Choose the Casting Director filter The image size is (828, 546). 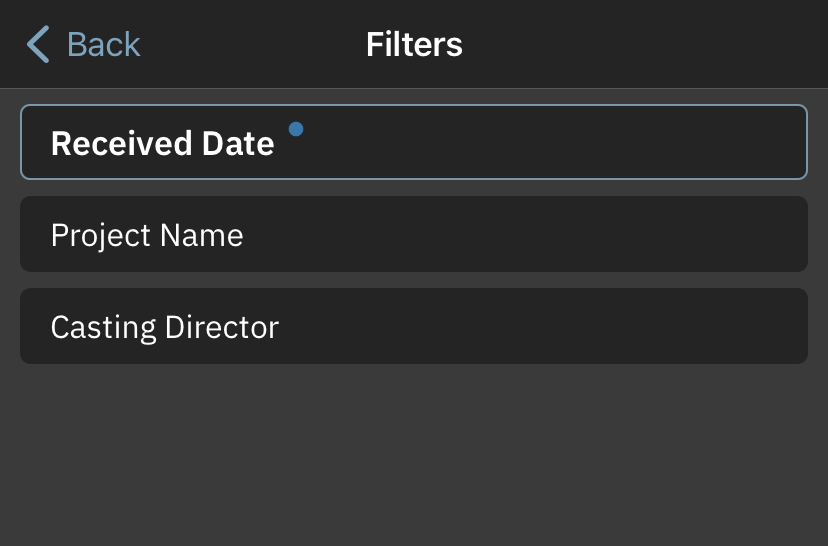[x=413, y=326]
